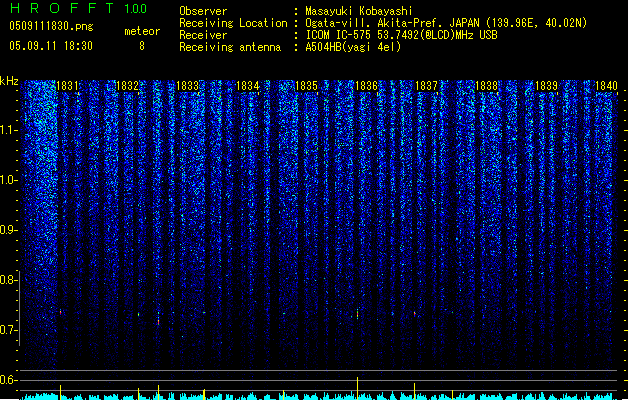The width and height of the screenshot is (629, 400).
Task: Click the 1839 time label
Action: 546,86
